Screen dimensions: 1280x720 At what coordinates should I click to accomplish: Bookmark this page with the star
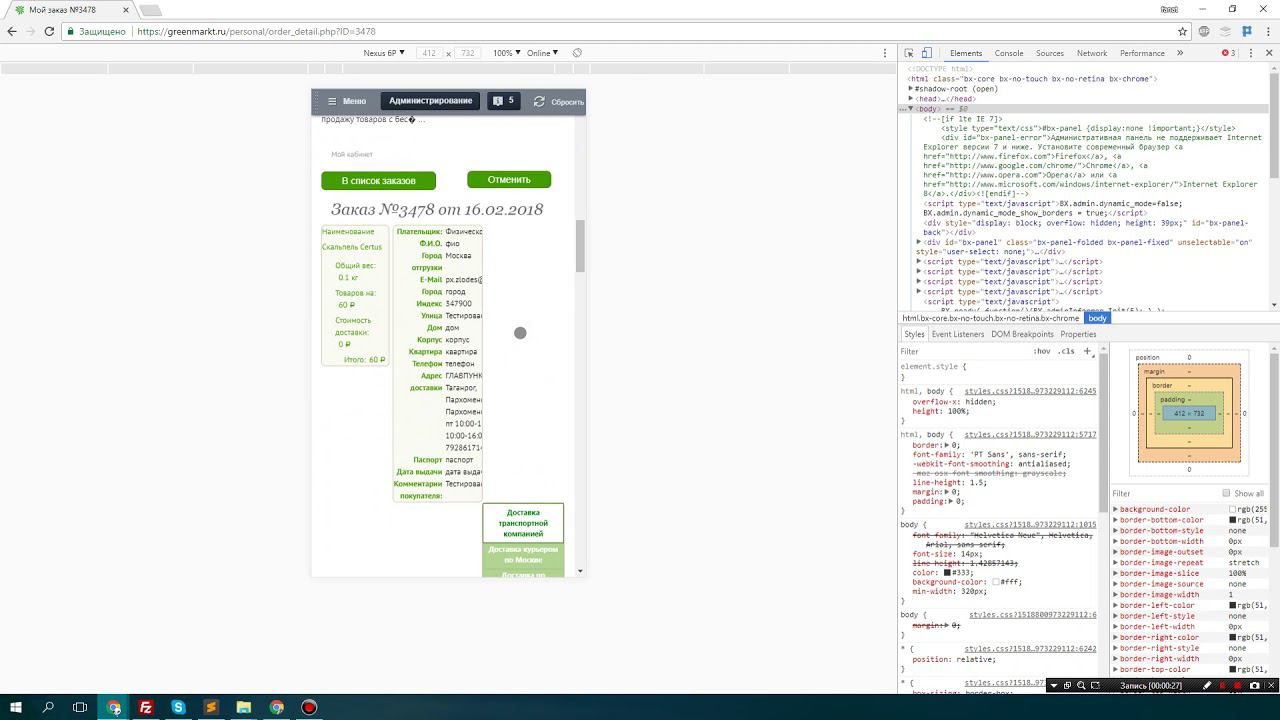point(1182,31)
